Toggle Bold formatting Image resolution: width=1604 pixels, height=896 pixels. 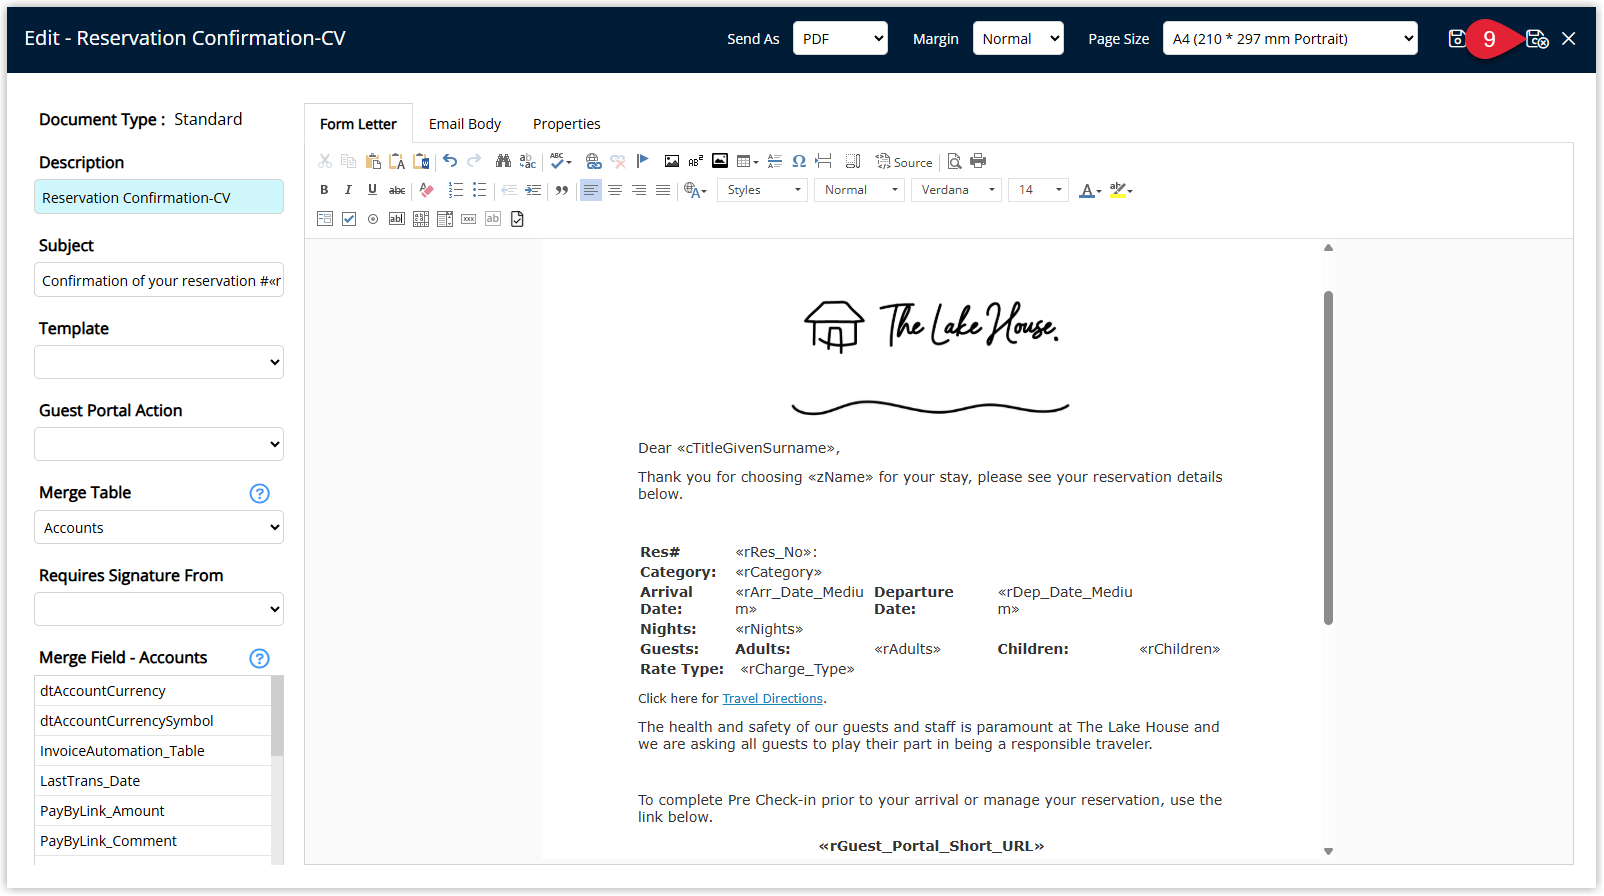[324, 190]
